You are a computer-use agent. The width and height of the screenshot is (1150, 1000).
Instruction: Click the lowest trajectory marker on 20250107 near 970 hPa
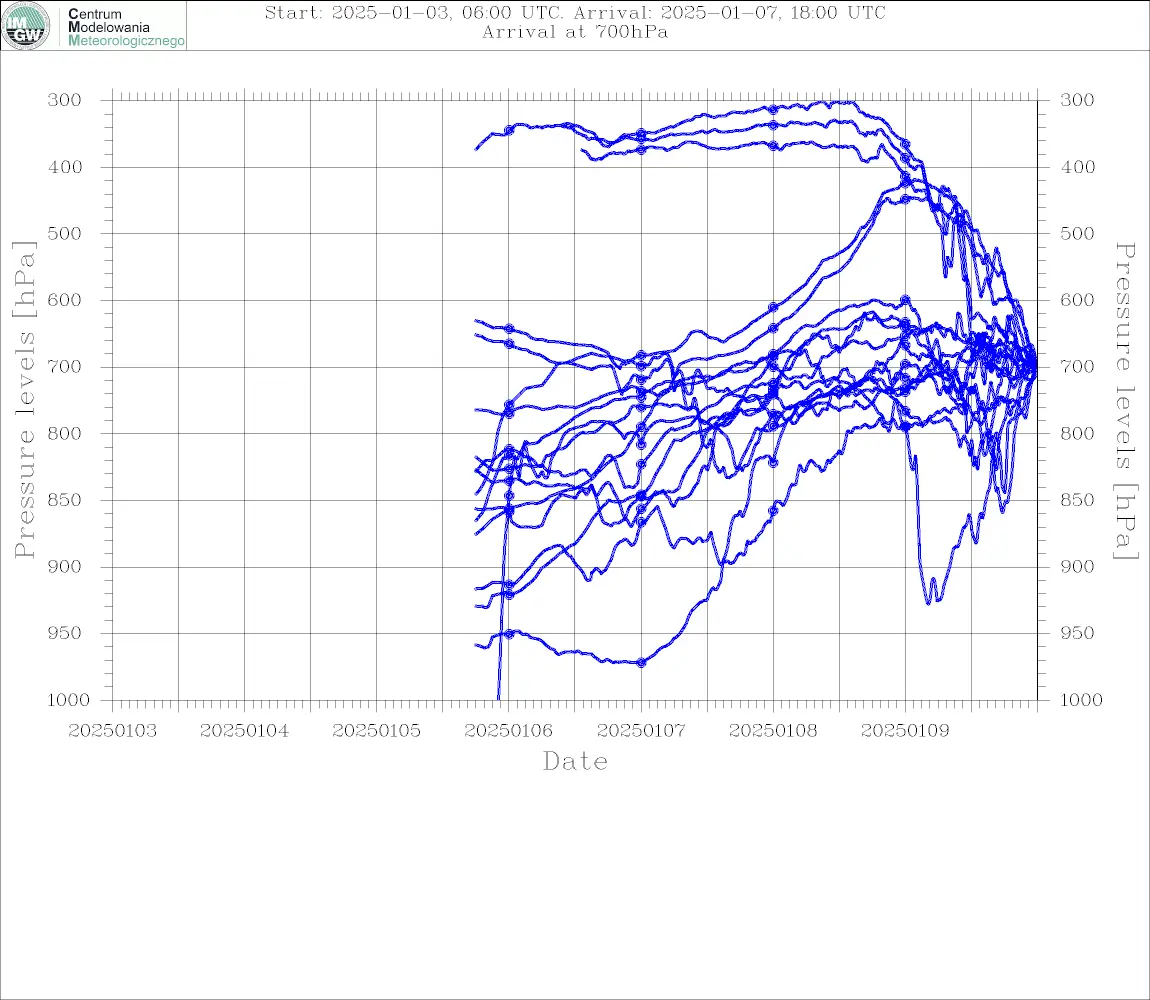(641, 663)
